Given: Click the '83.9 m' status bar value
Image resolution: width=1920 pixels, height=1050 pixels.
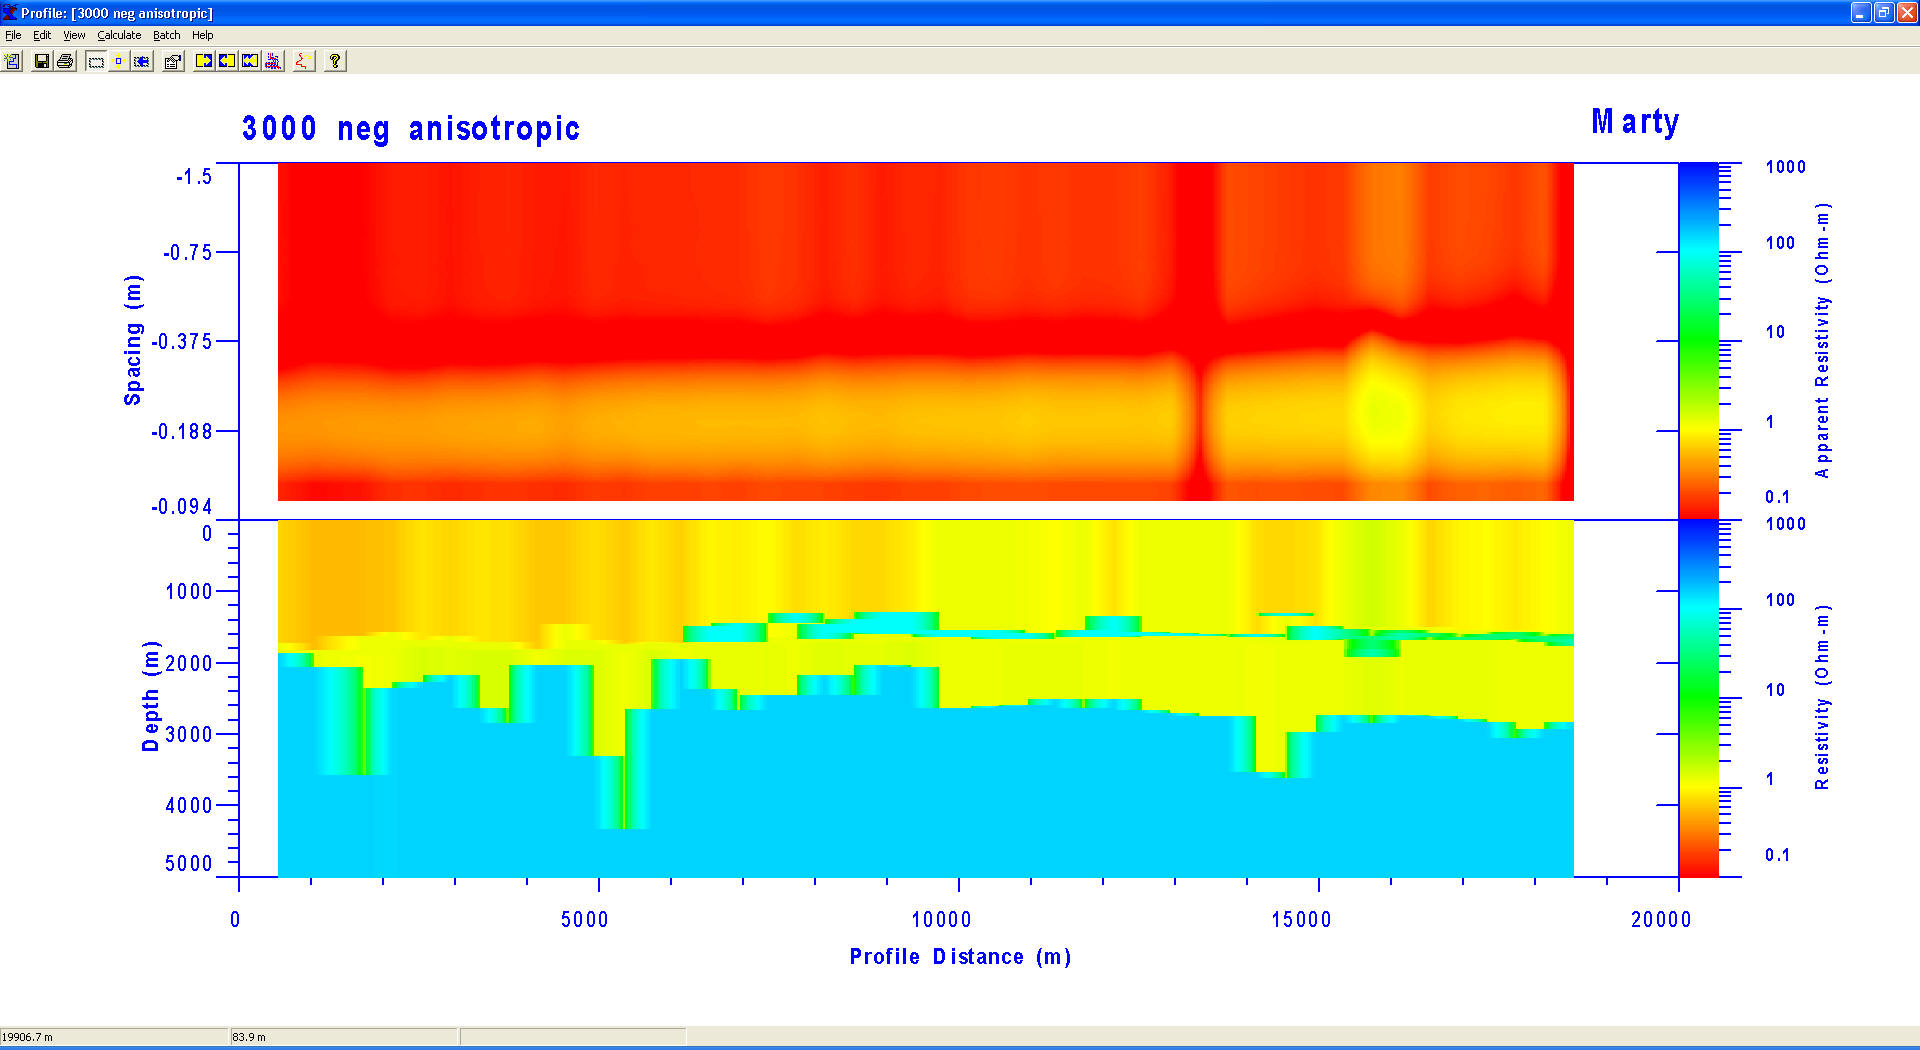Looking at the screenshot, I should (249, 1037).
